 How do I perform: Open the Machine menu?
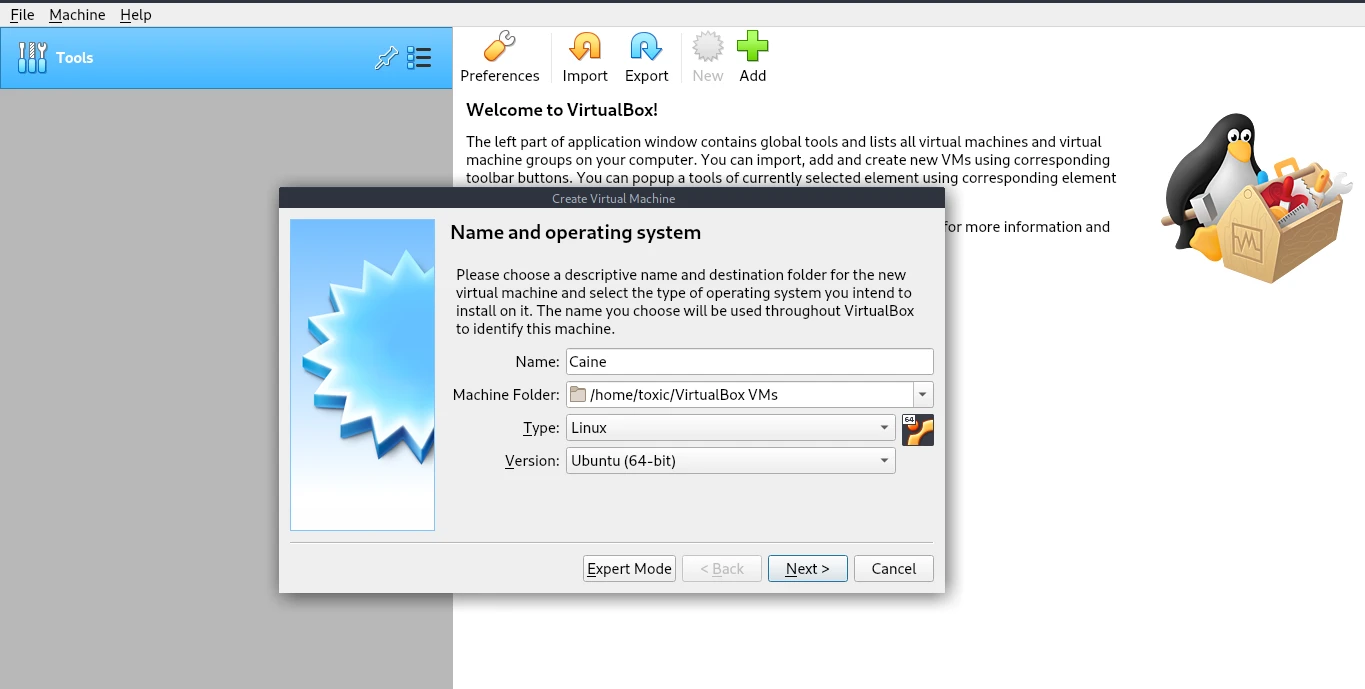point(77,14)
